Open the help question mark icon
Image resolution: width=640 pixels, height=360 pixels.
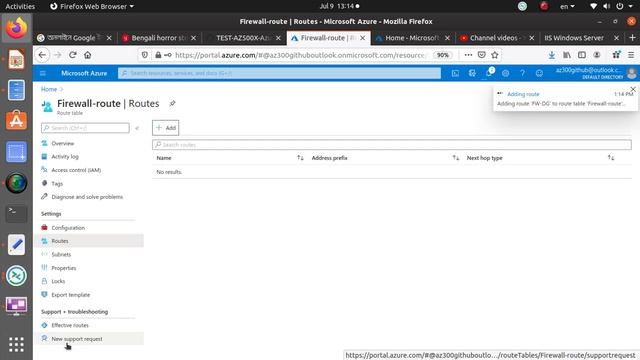522,73
